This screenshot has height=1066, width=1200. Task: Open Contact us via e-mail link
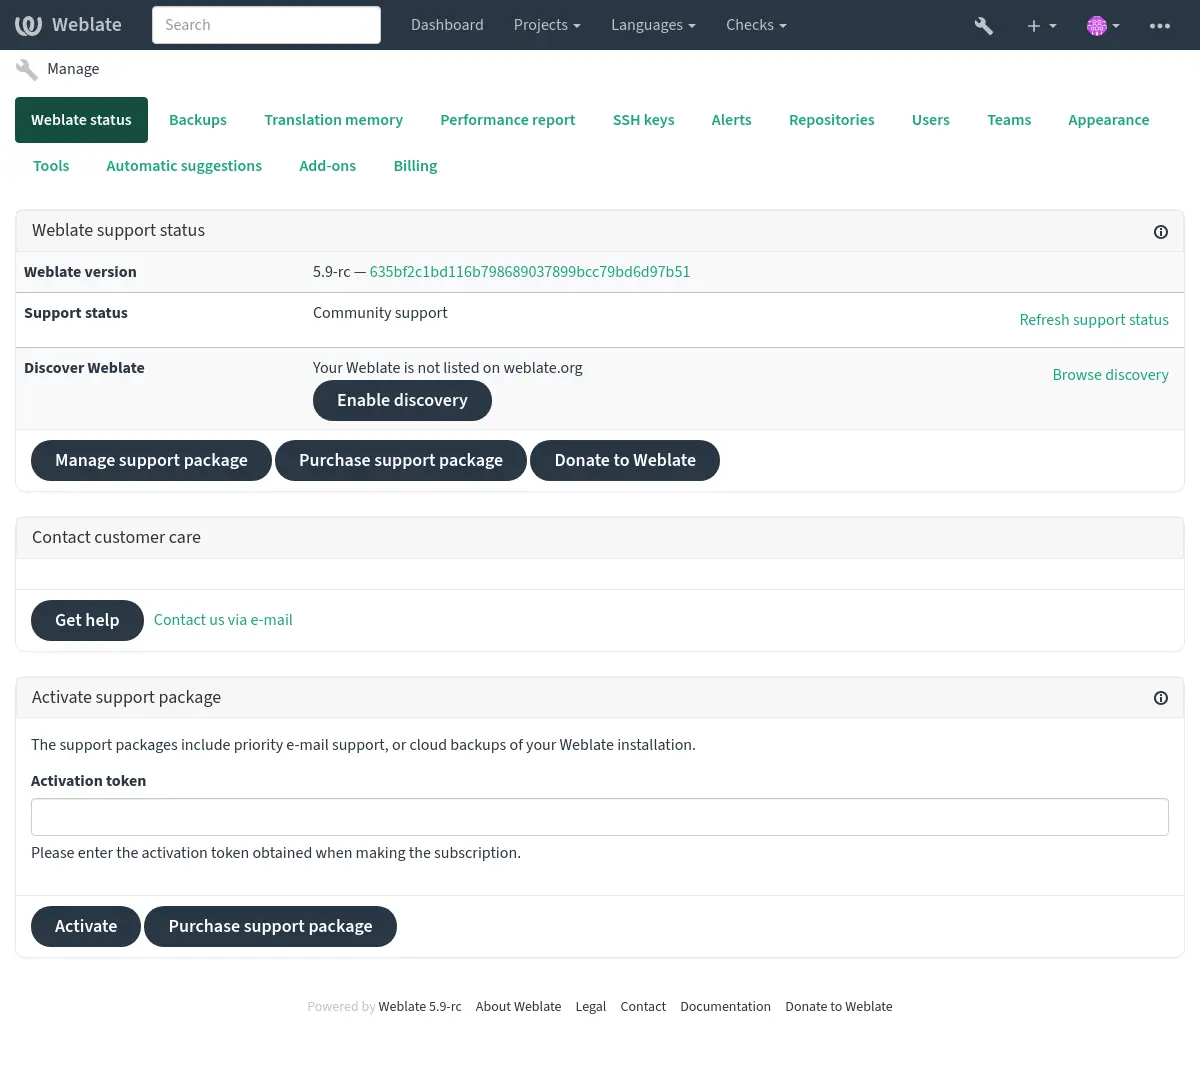223,620
